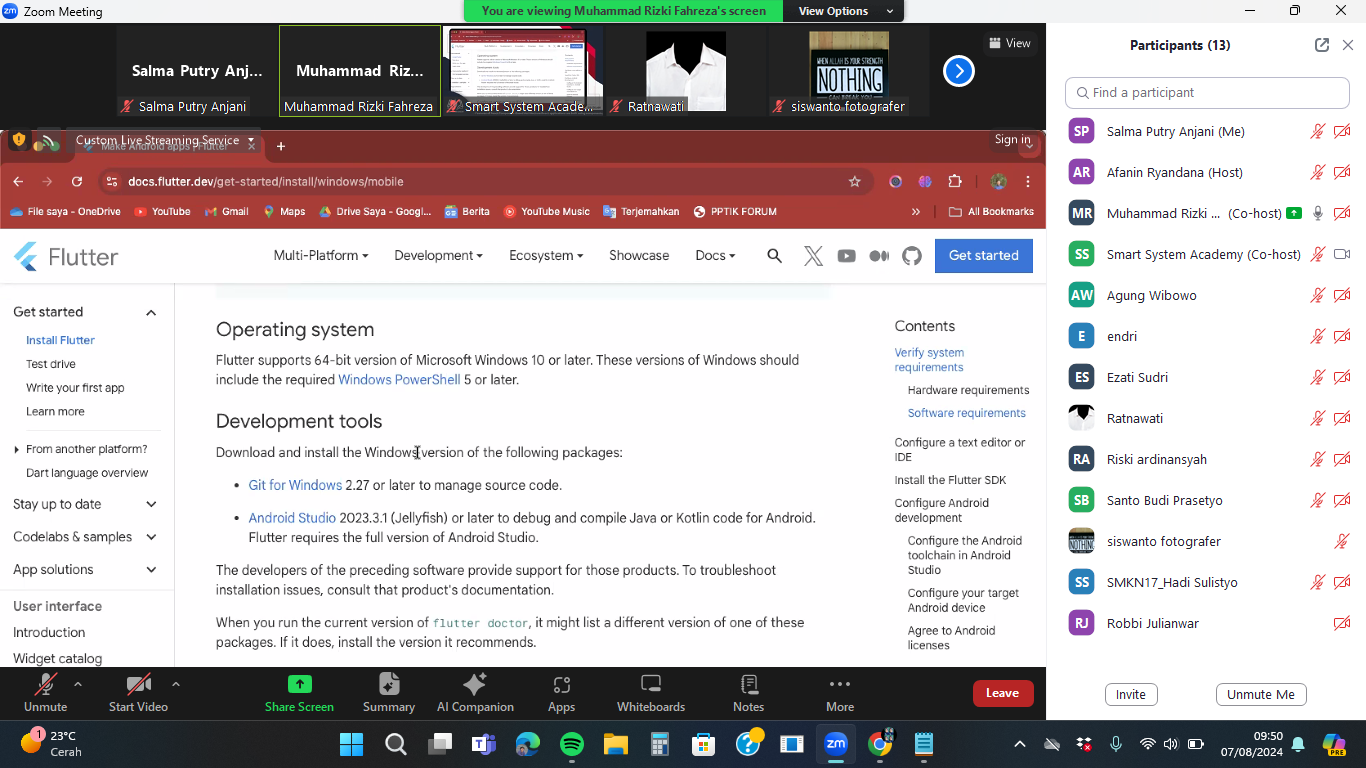Open audio options arrow beside Unmute

click(x=78, y=685)
